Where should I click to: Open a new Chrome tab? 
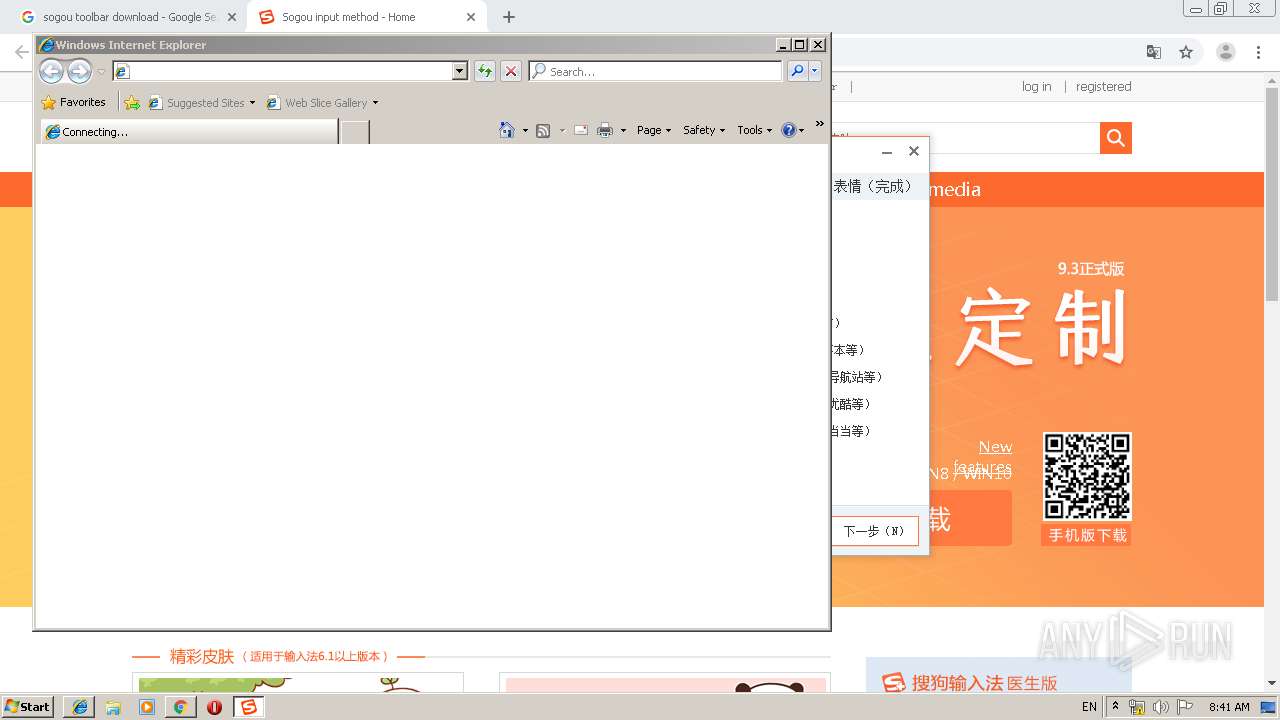click(509, 17)
